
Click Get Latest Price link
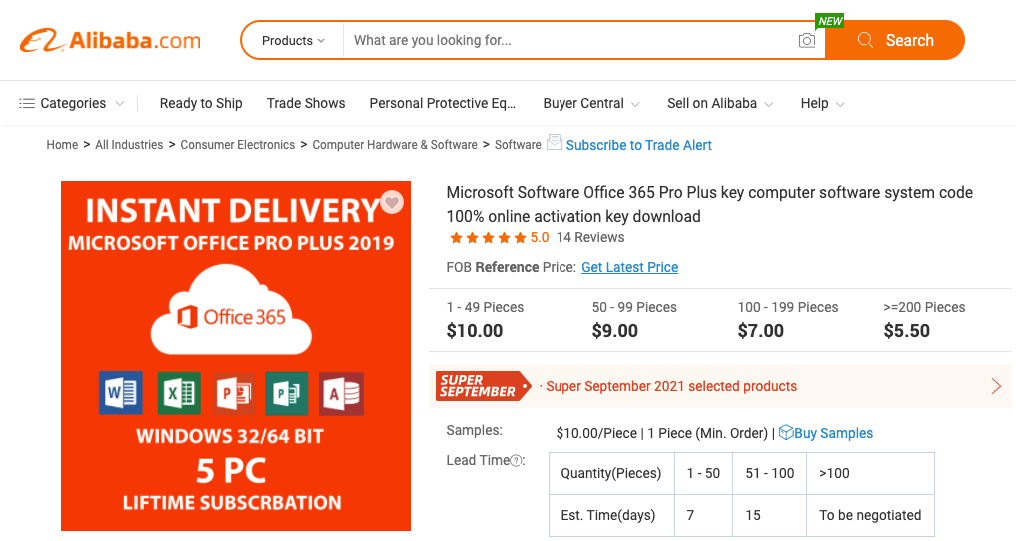pos(629,267)
